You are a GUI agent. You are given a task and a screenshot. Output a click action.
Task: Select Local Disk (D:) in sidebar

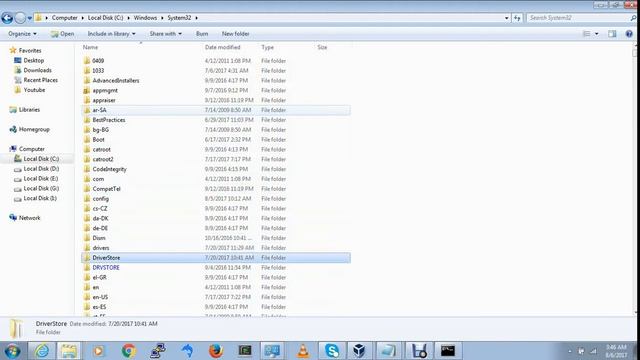[41, 169]
